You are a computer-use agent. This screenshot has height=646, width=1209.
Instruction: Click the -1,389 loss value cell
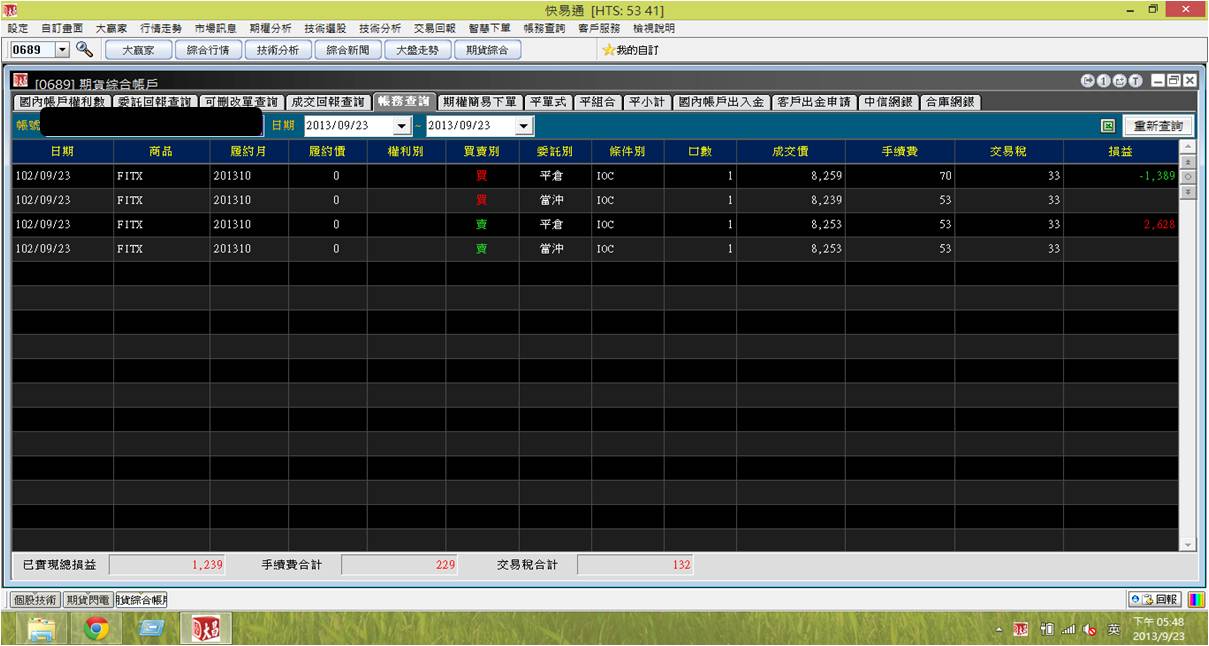point(1120,176)
